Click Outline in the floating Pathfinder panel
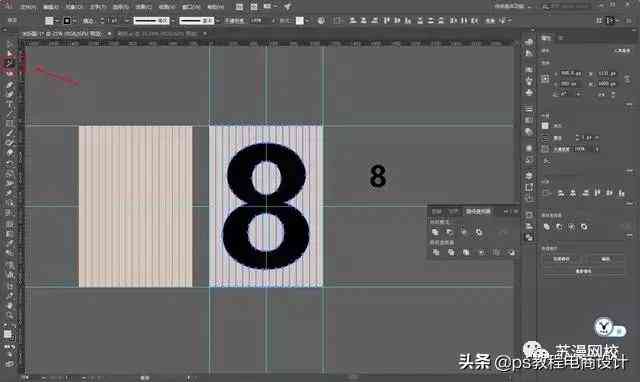This screenshot has height=382, width=640. (496, 253)
